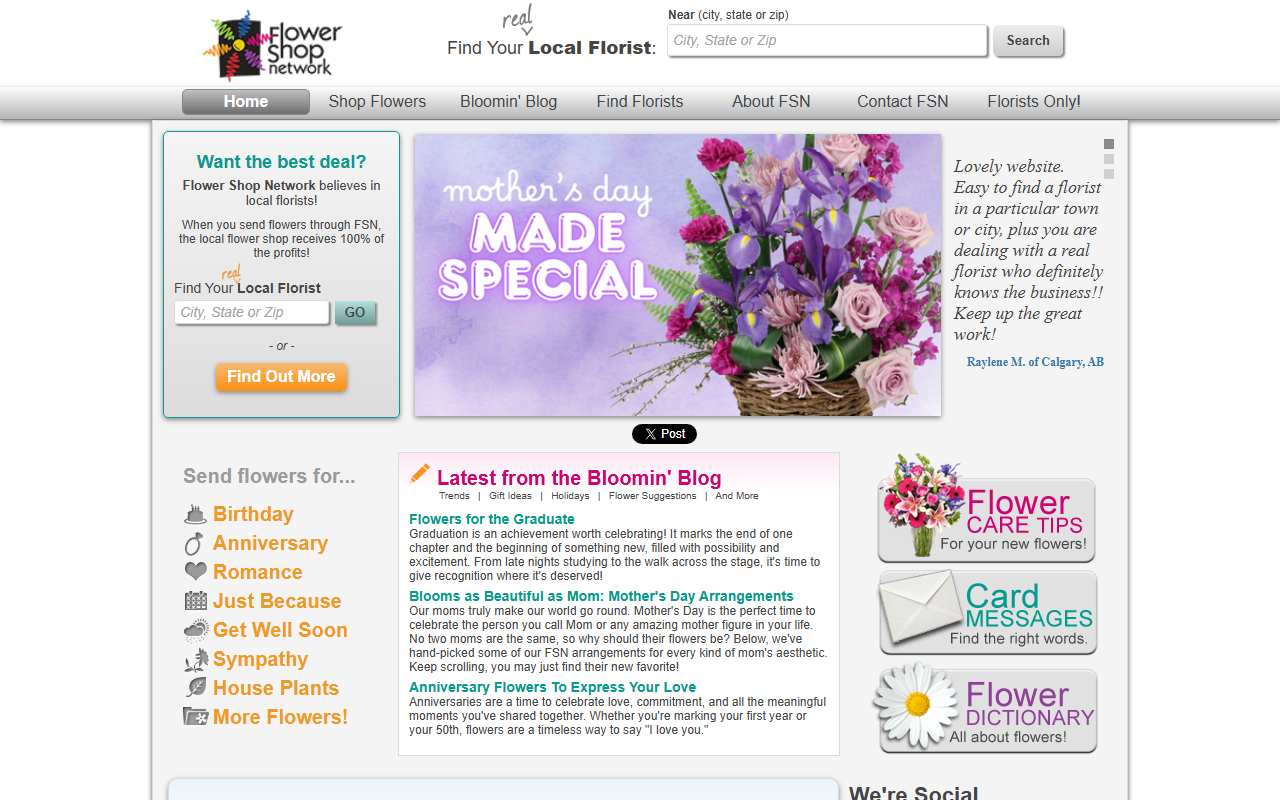Open the Mother's Day Made Special banner
Screen dimensions: 1280x800
[678, 275]
